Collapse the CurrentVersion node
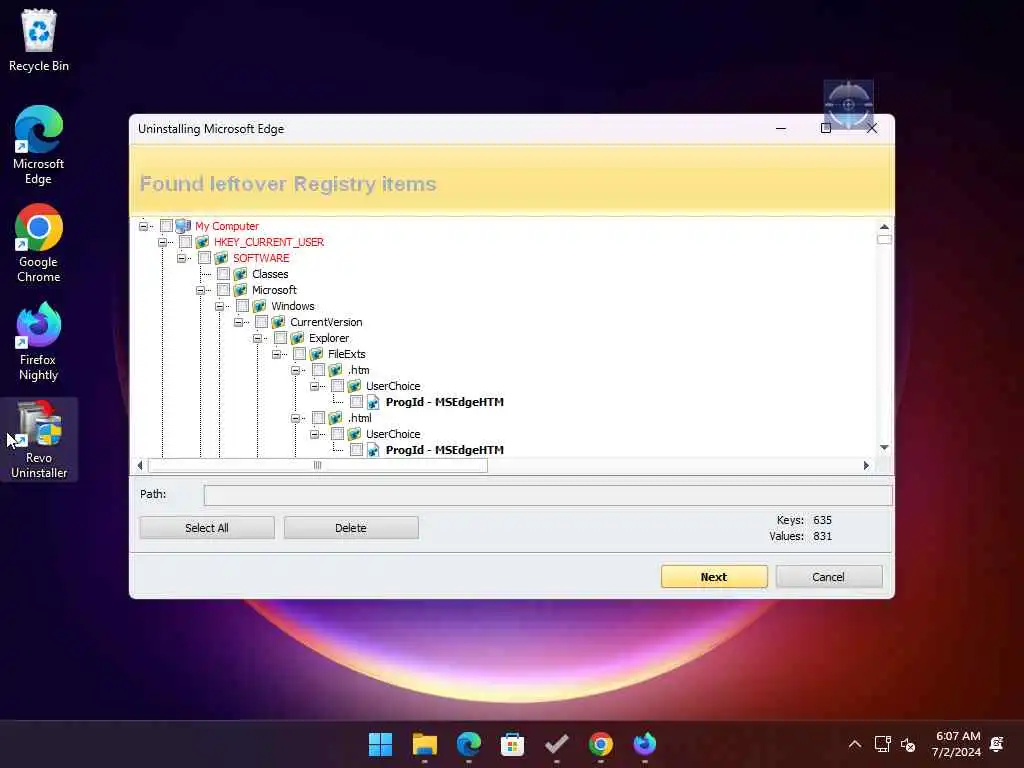This screenshot has width=1024, height=768. coord(238,322)
